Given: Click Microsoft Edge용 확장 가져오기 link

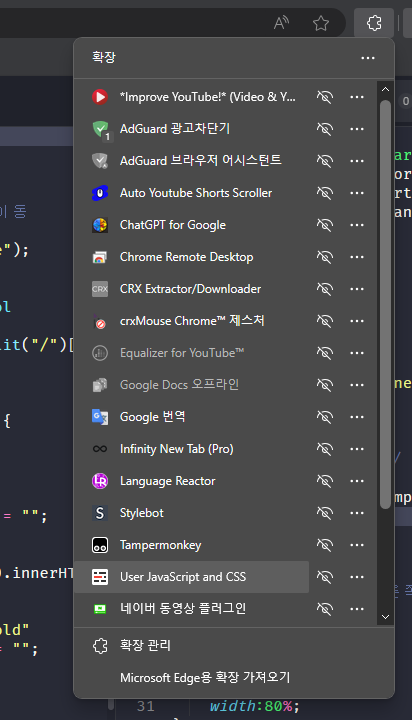Looking at the screenshot, I should (x=205, y=678).
